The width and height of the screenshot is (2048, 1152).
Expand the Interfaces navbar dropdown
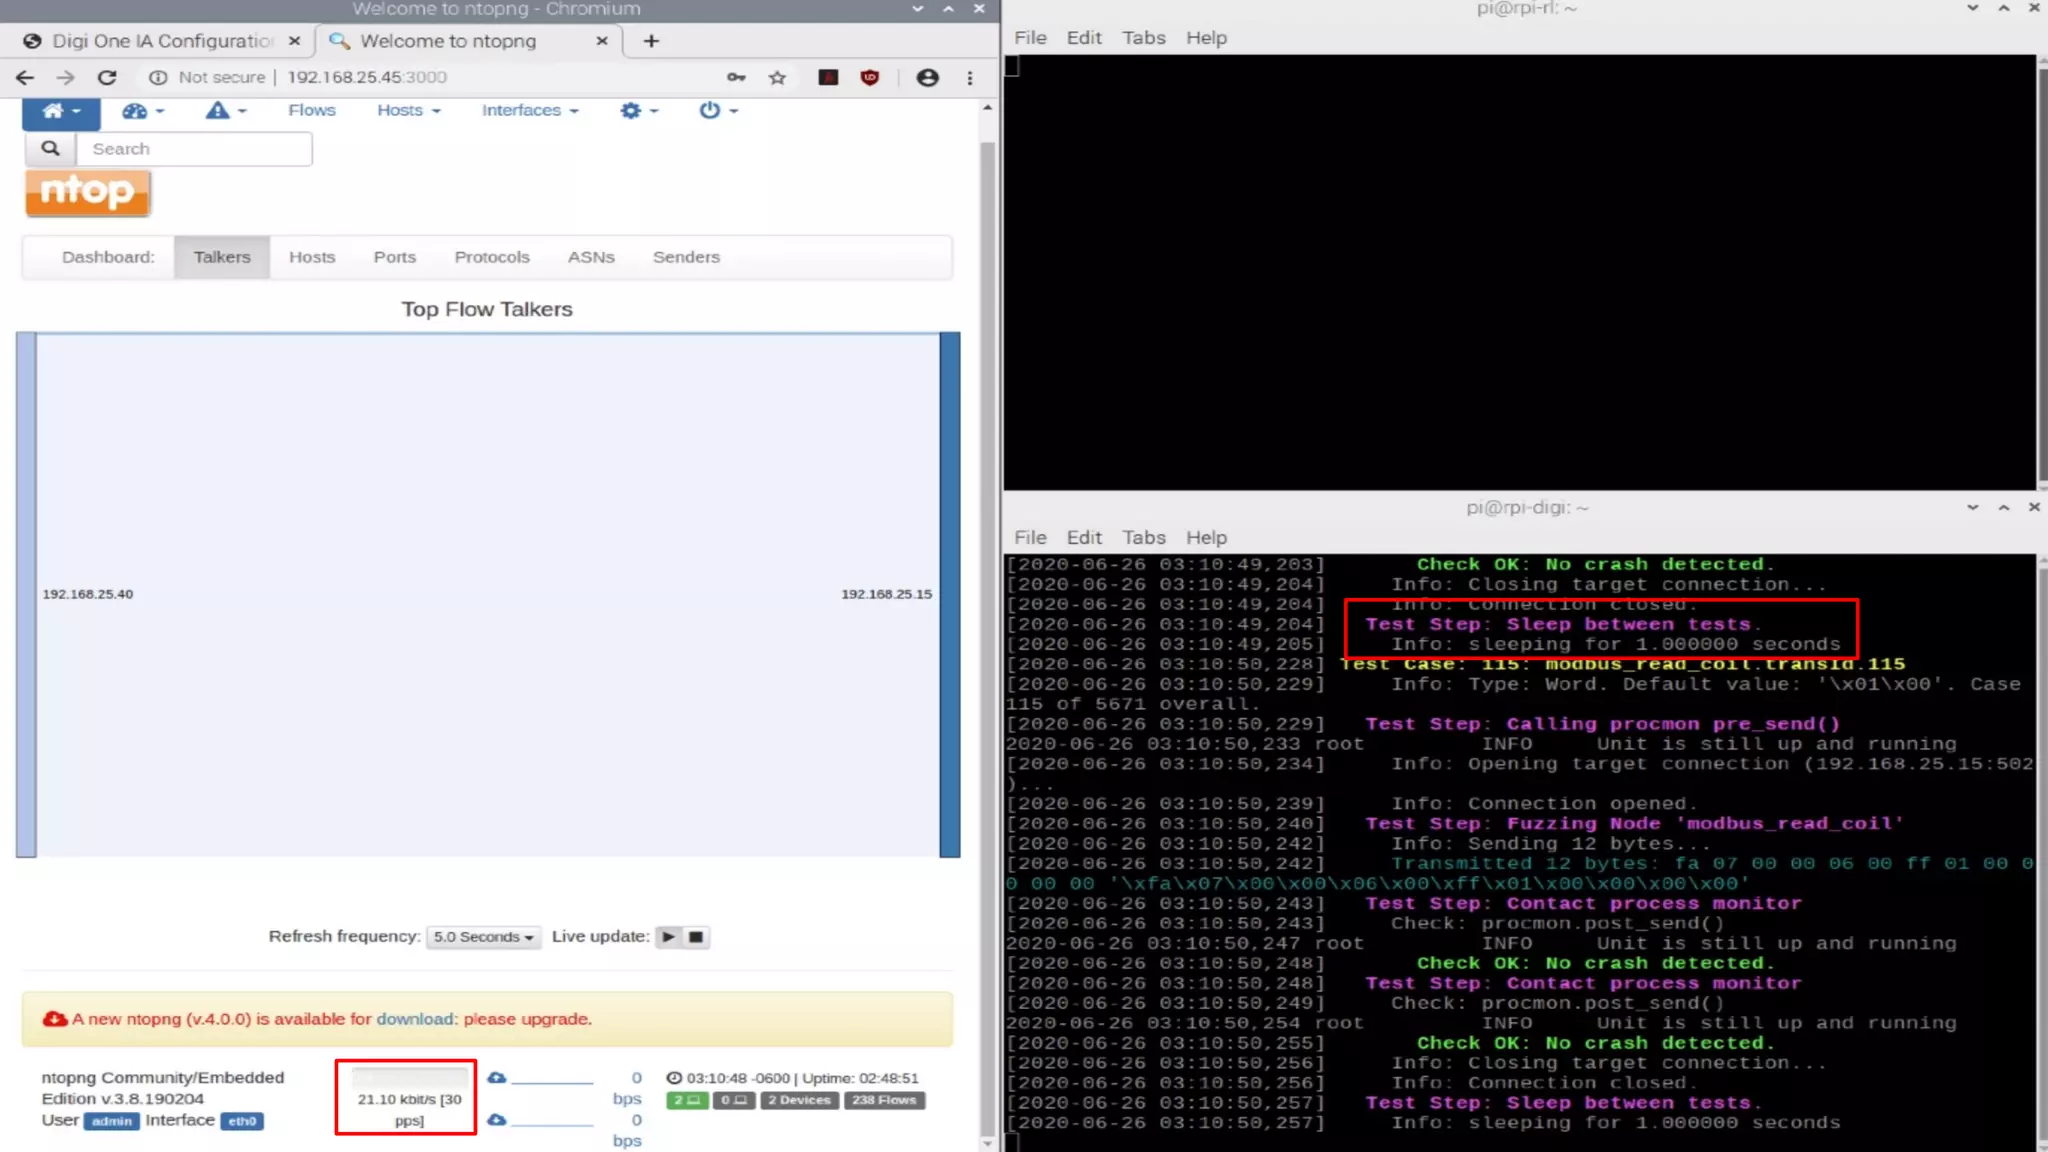click(x=529, y=110)
